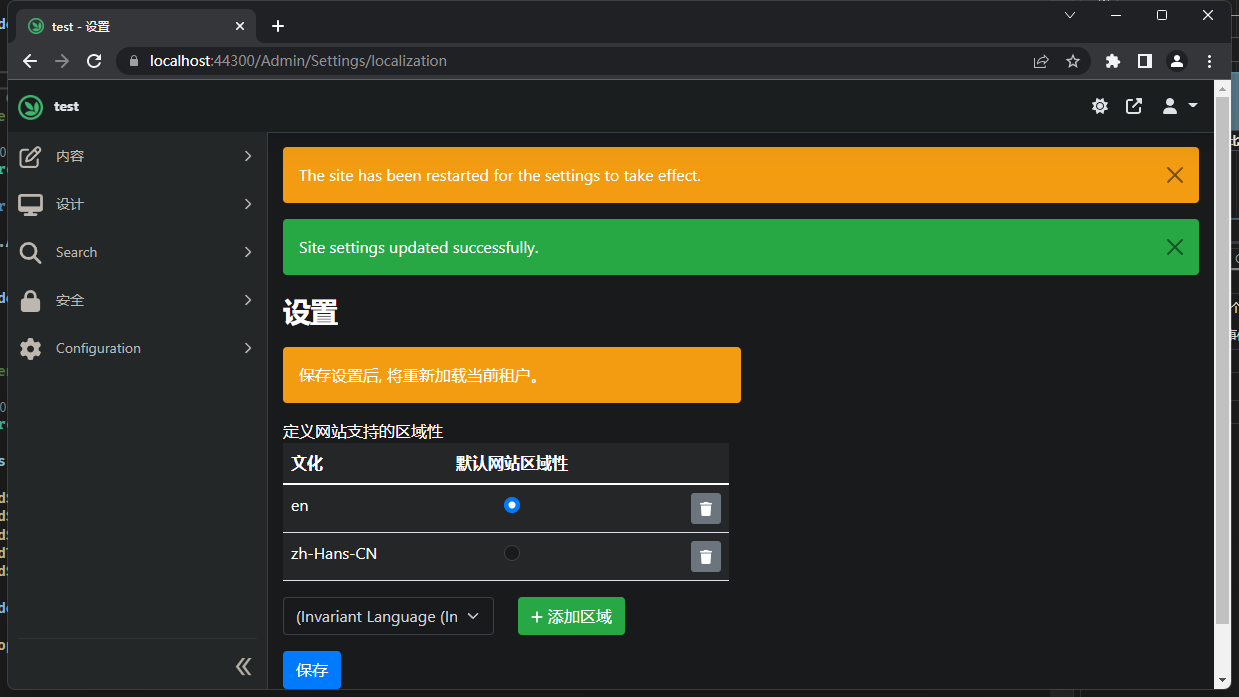Image resolution: width=1239 pixels, height=697 pixels.
Task: Open the site with the external link icon
Action: (x=1134, y=105)
